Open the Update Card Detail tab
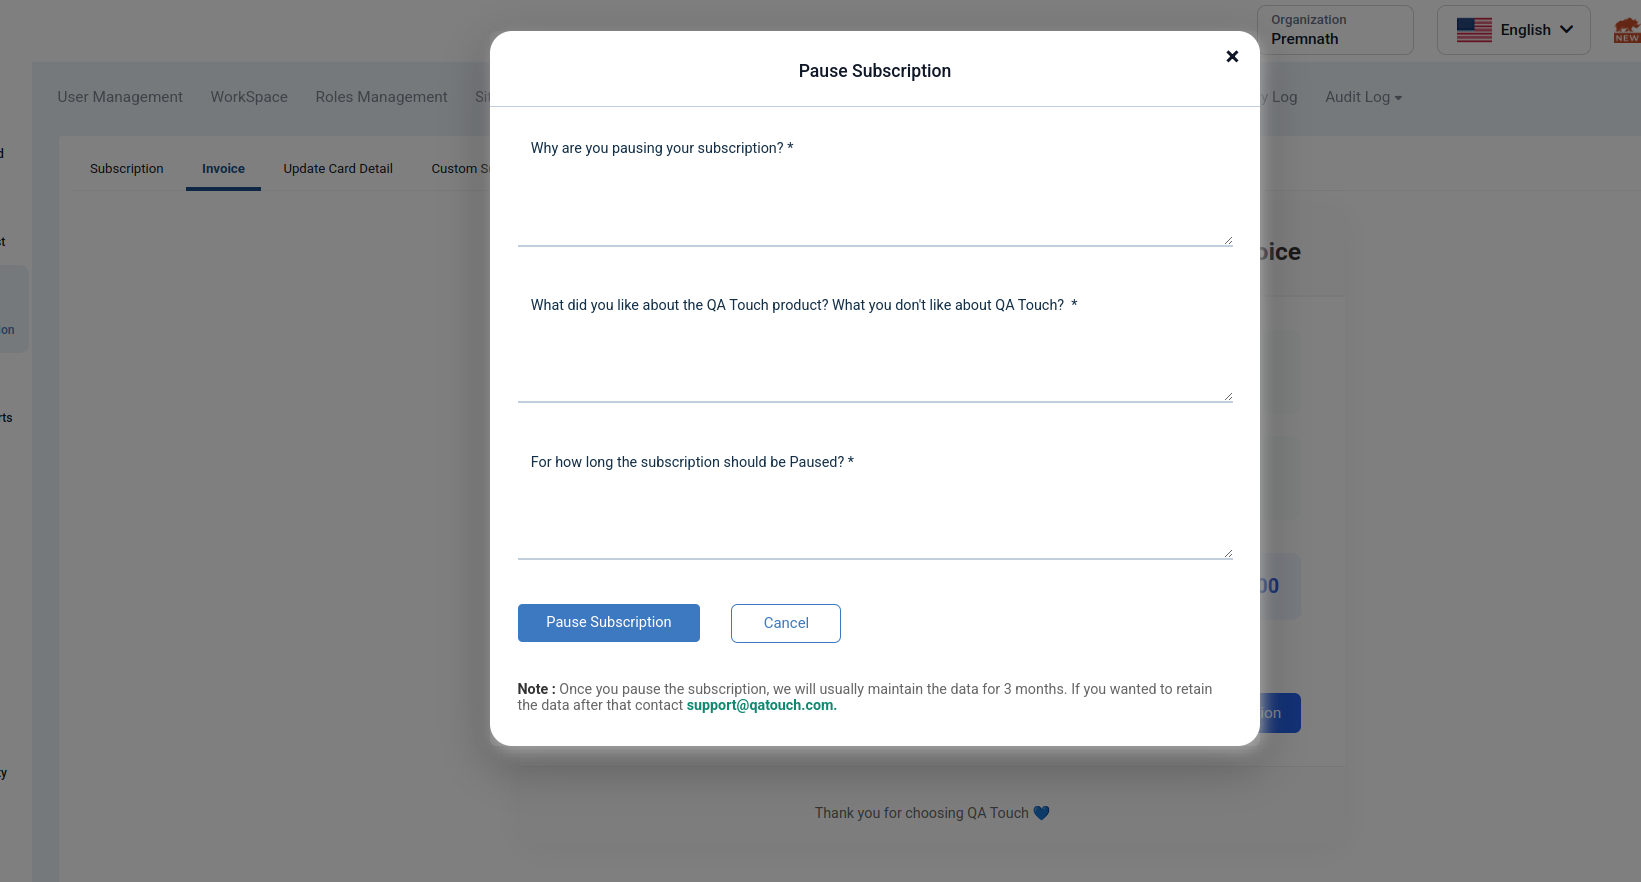Screen dimensions: 1641x882 click(338, 169)
